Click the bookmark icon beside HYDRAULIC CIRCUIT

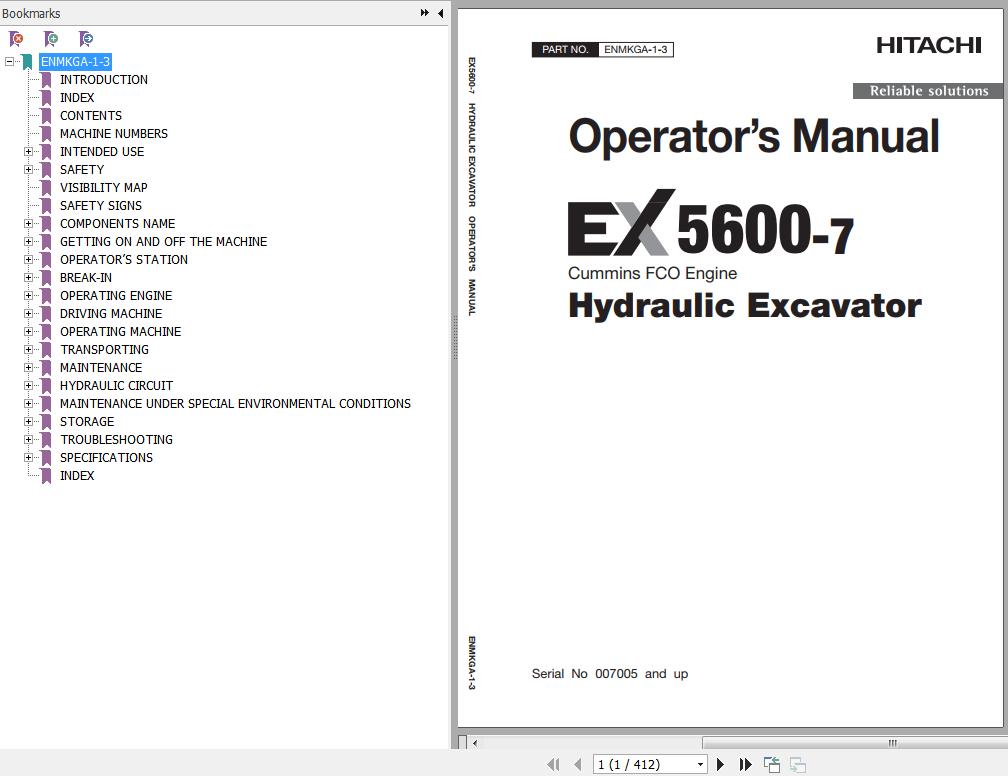coord(46,386)
